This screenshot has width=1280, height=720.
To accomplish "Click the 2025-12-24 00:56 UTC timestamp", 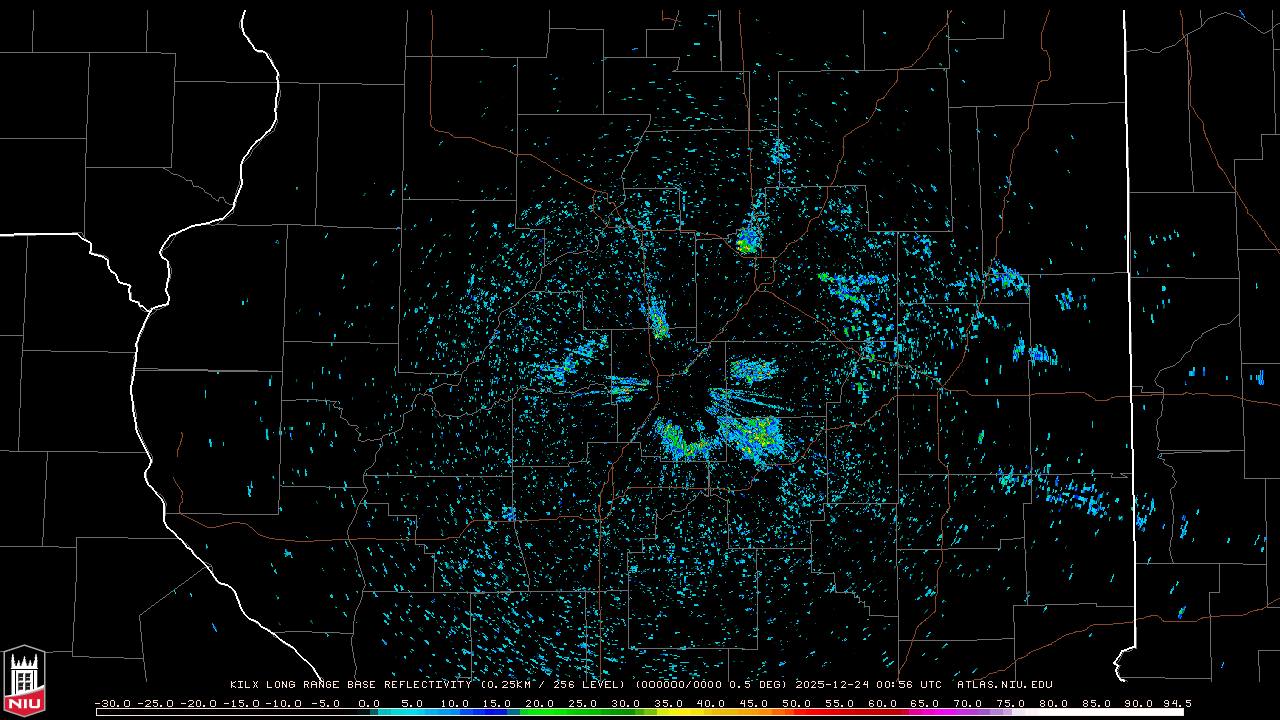I will click(869, 685).
